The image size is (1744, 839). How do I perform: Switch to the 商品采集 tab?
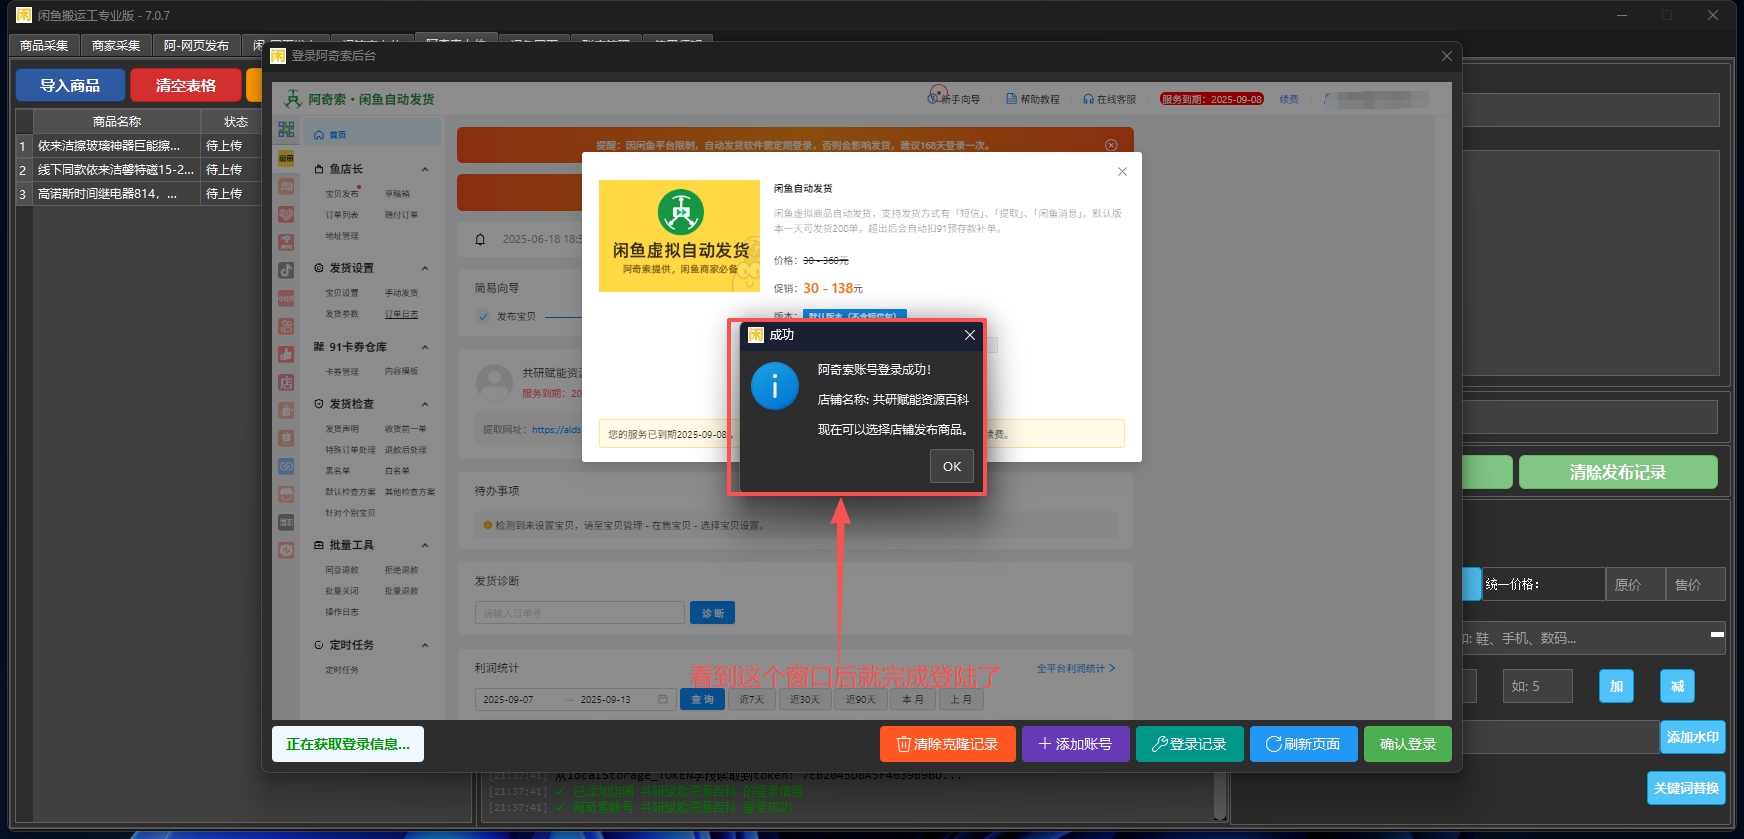coord(44,46)
